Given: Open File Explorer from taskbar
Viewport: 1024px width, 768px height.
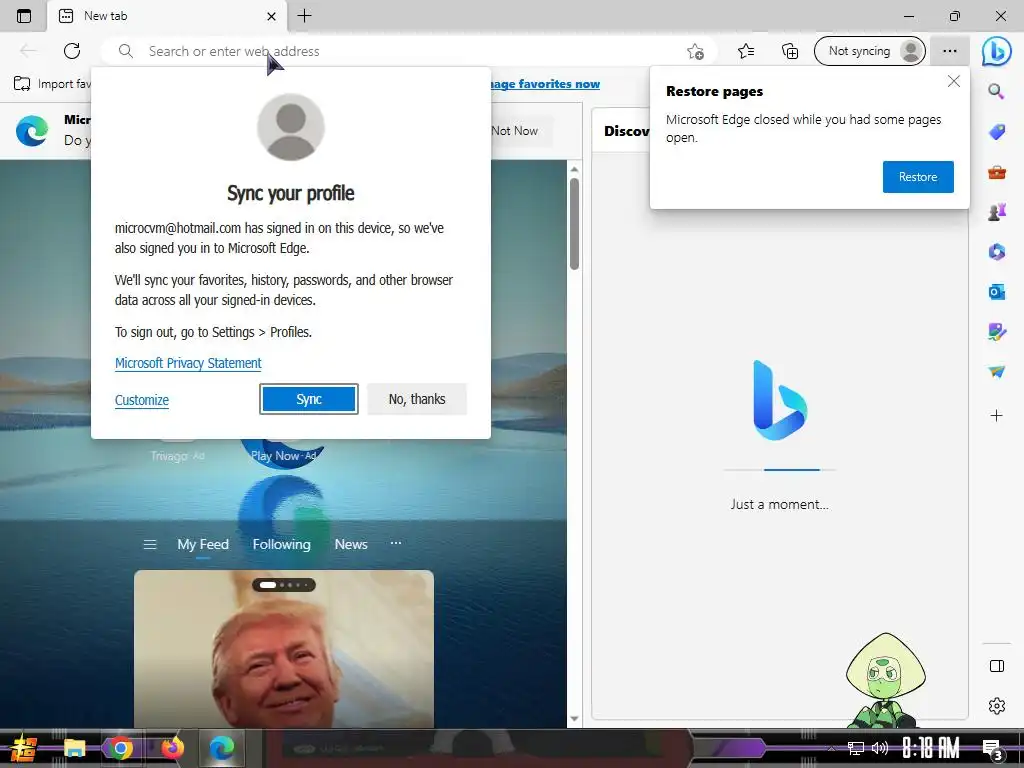Looking at the screenshot, I should tap(74, 748).
